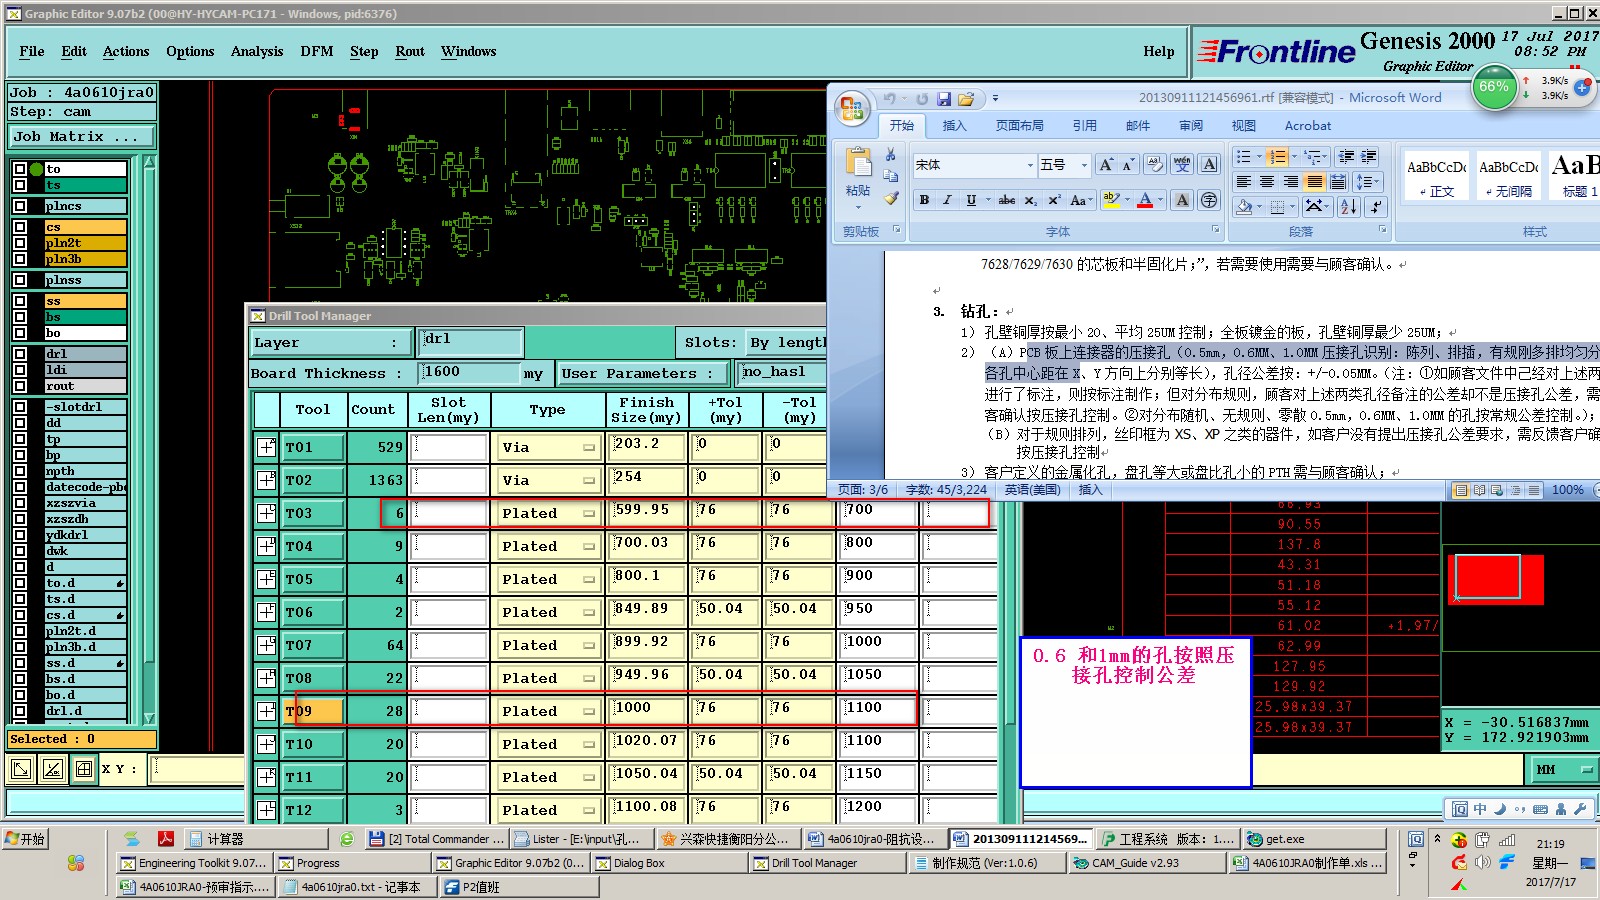Switch to the Drill Tool Manager taskbar button
Image resolution: width=1600 pixels, height=900 pixels.
point(829,863)
